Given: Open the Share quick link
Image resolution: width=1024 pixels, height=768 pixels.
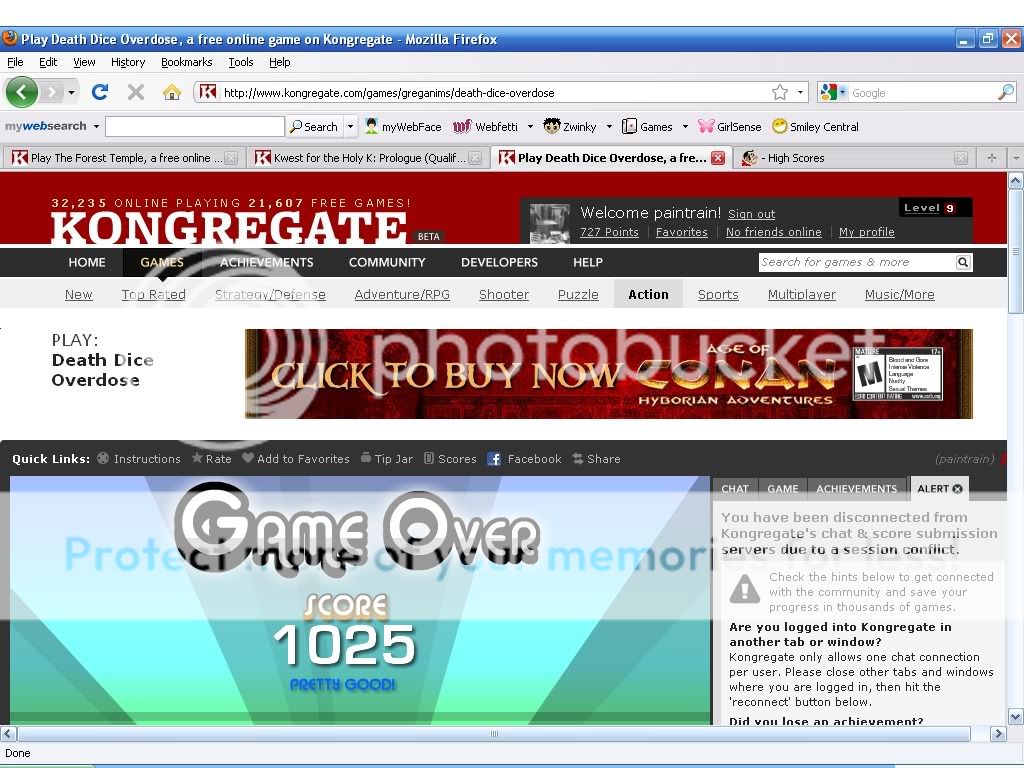Looking at the screenshot, I should point(596,458).
